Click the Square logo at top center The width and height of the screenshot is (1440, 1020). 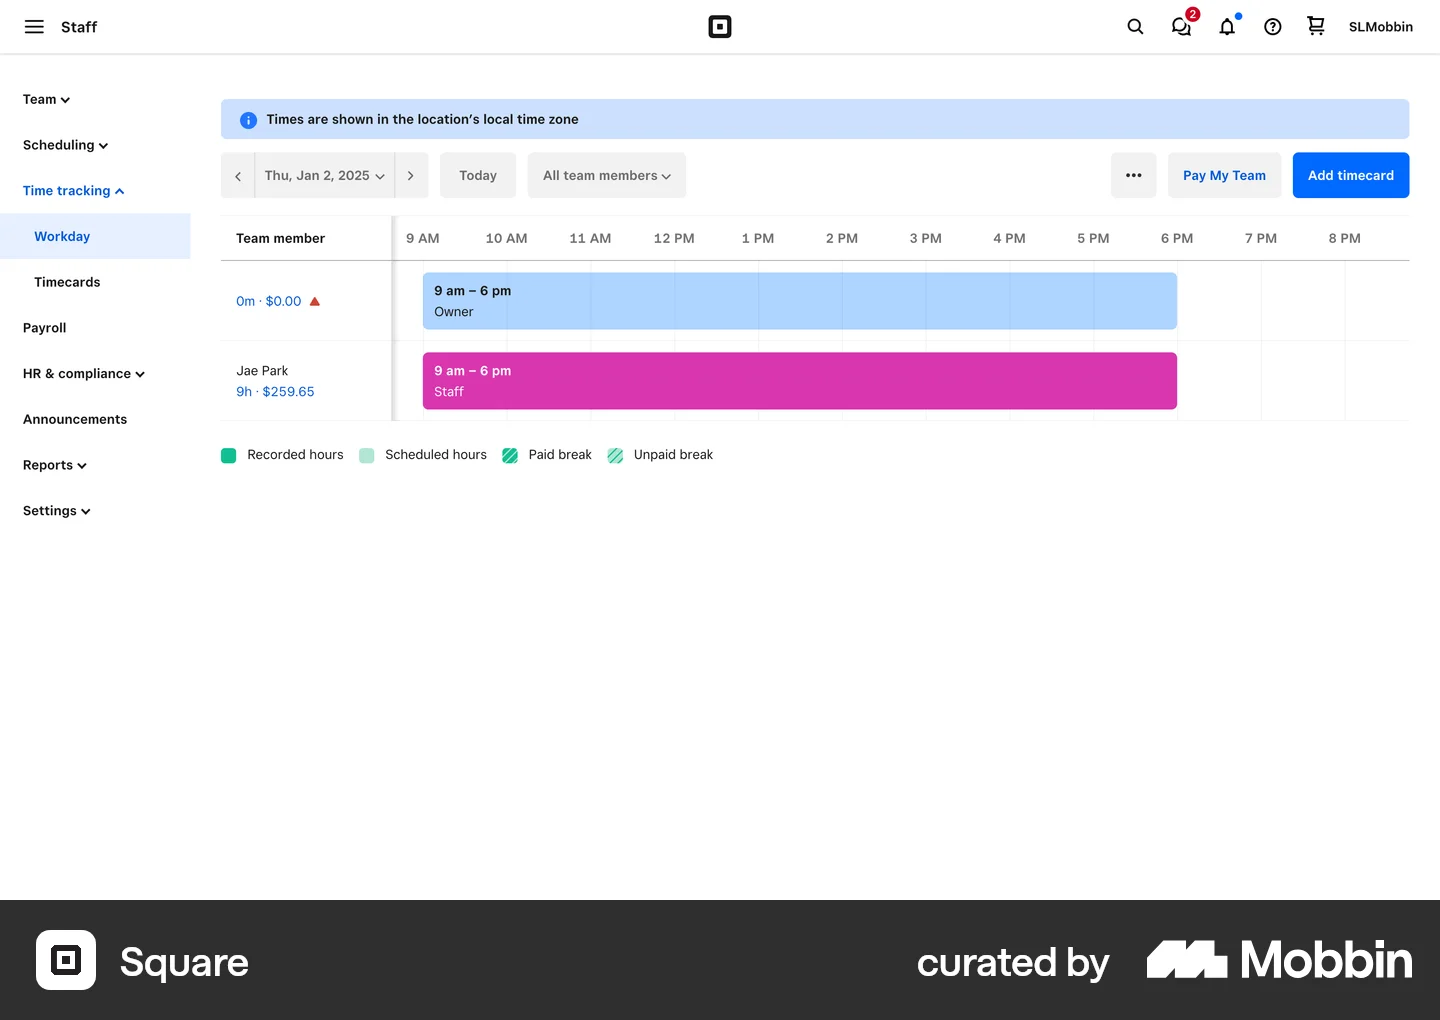pyautogui.click(x=720, y=27)
